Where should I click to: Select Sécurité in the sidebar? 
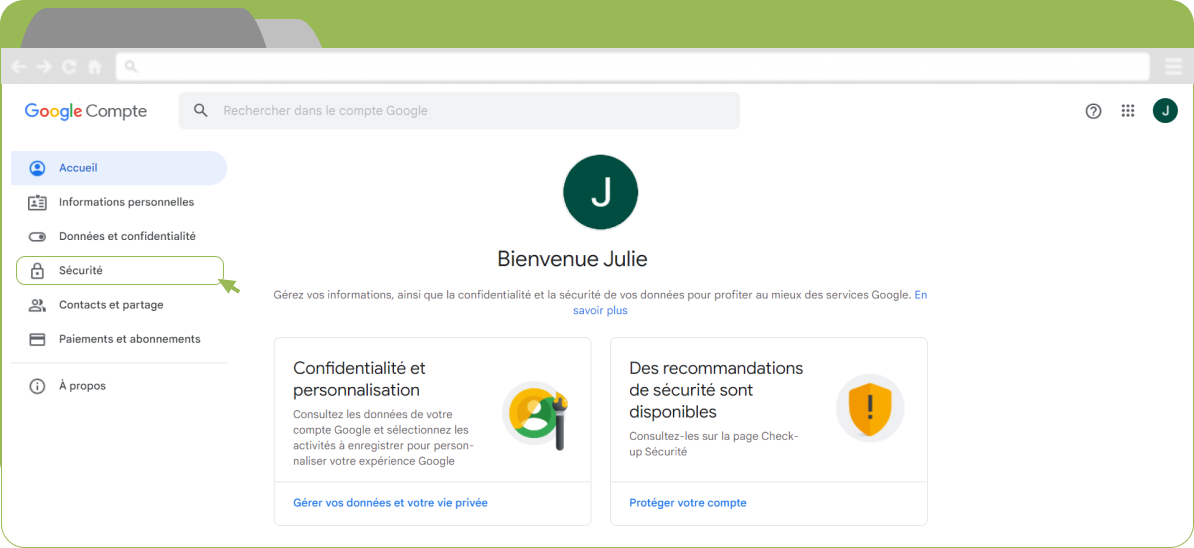(120, 270)
